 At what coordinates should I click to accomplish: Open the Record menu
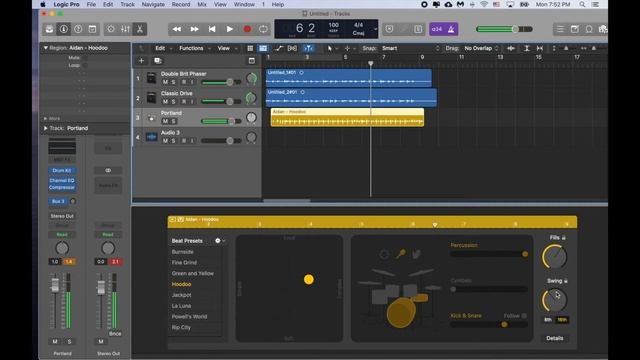tap(181, 4)
